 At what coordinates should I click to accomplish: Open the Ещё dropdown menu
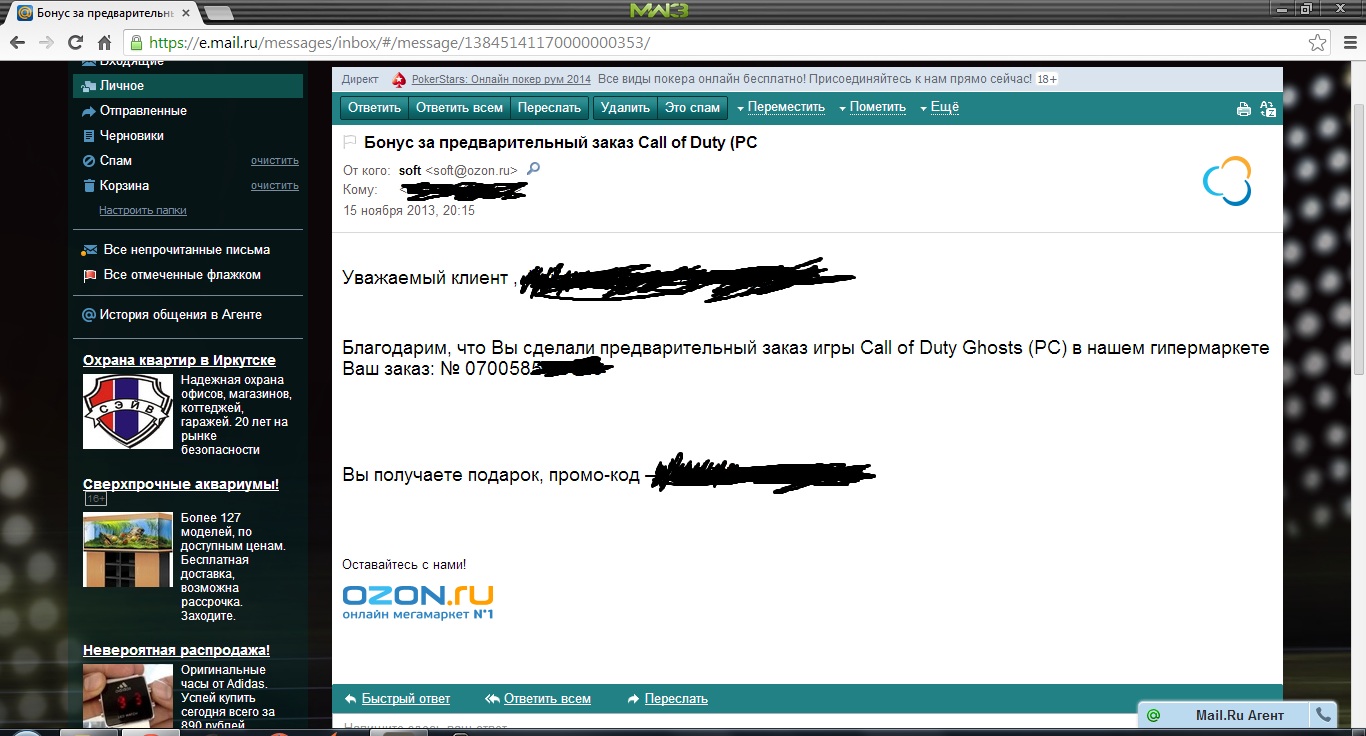pos(939,108)
